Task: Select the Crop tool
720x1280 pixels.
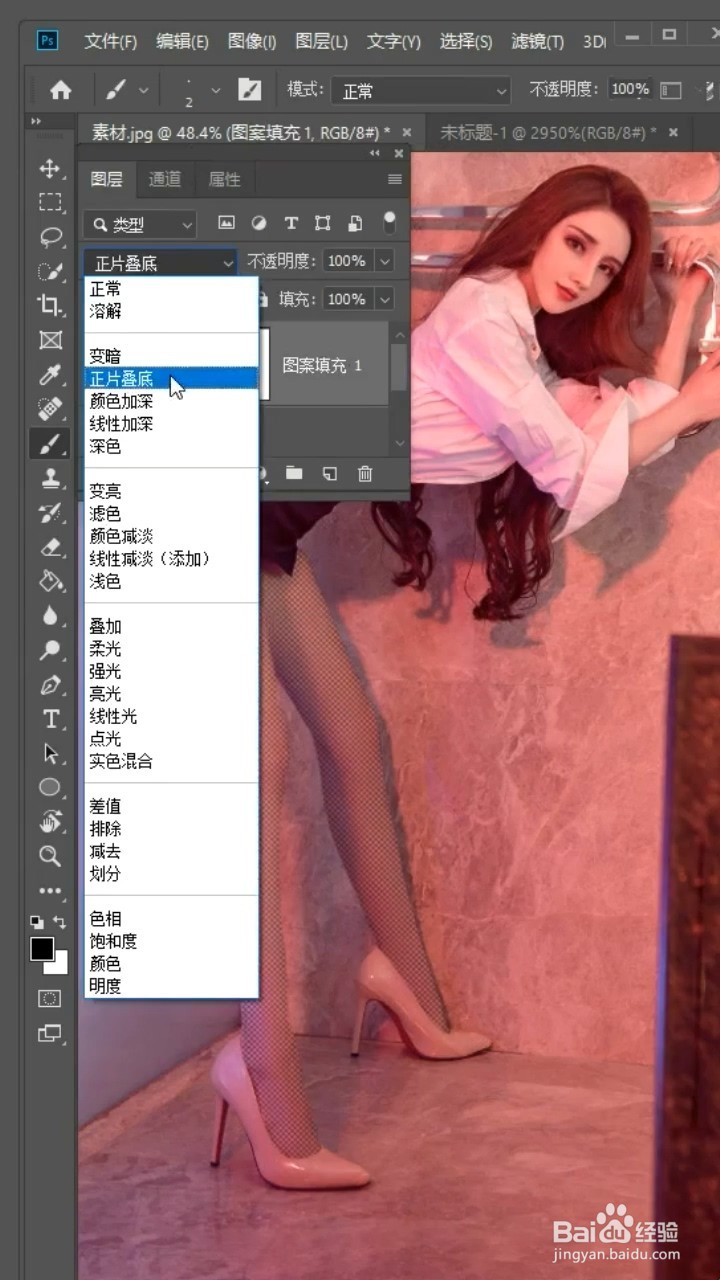Action: tap(50, 305)
